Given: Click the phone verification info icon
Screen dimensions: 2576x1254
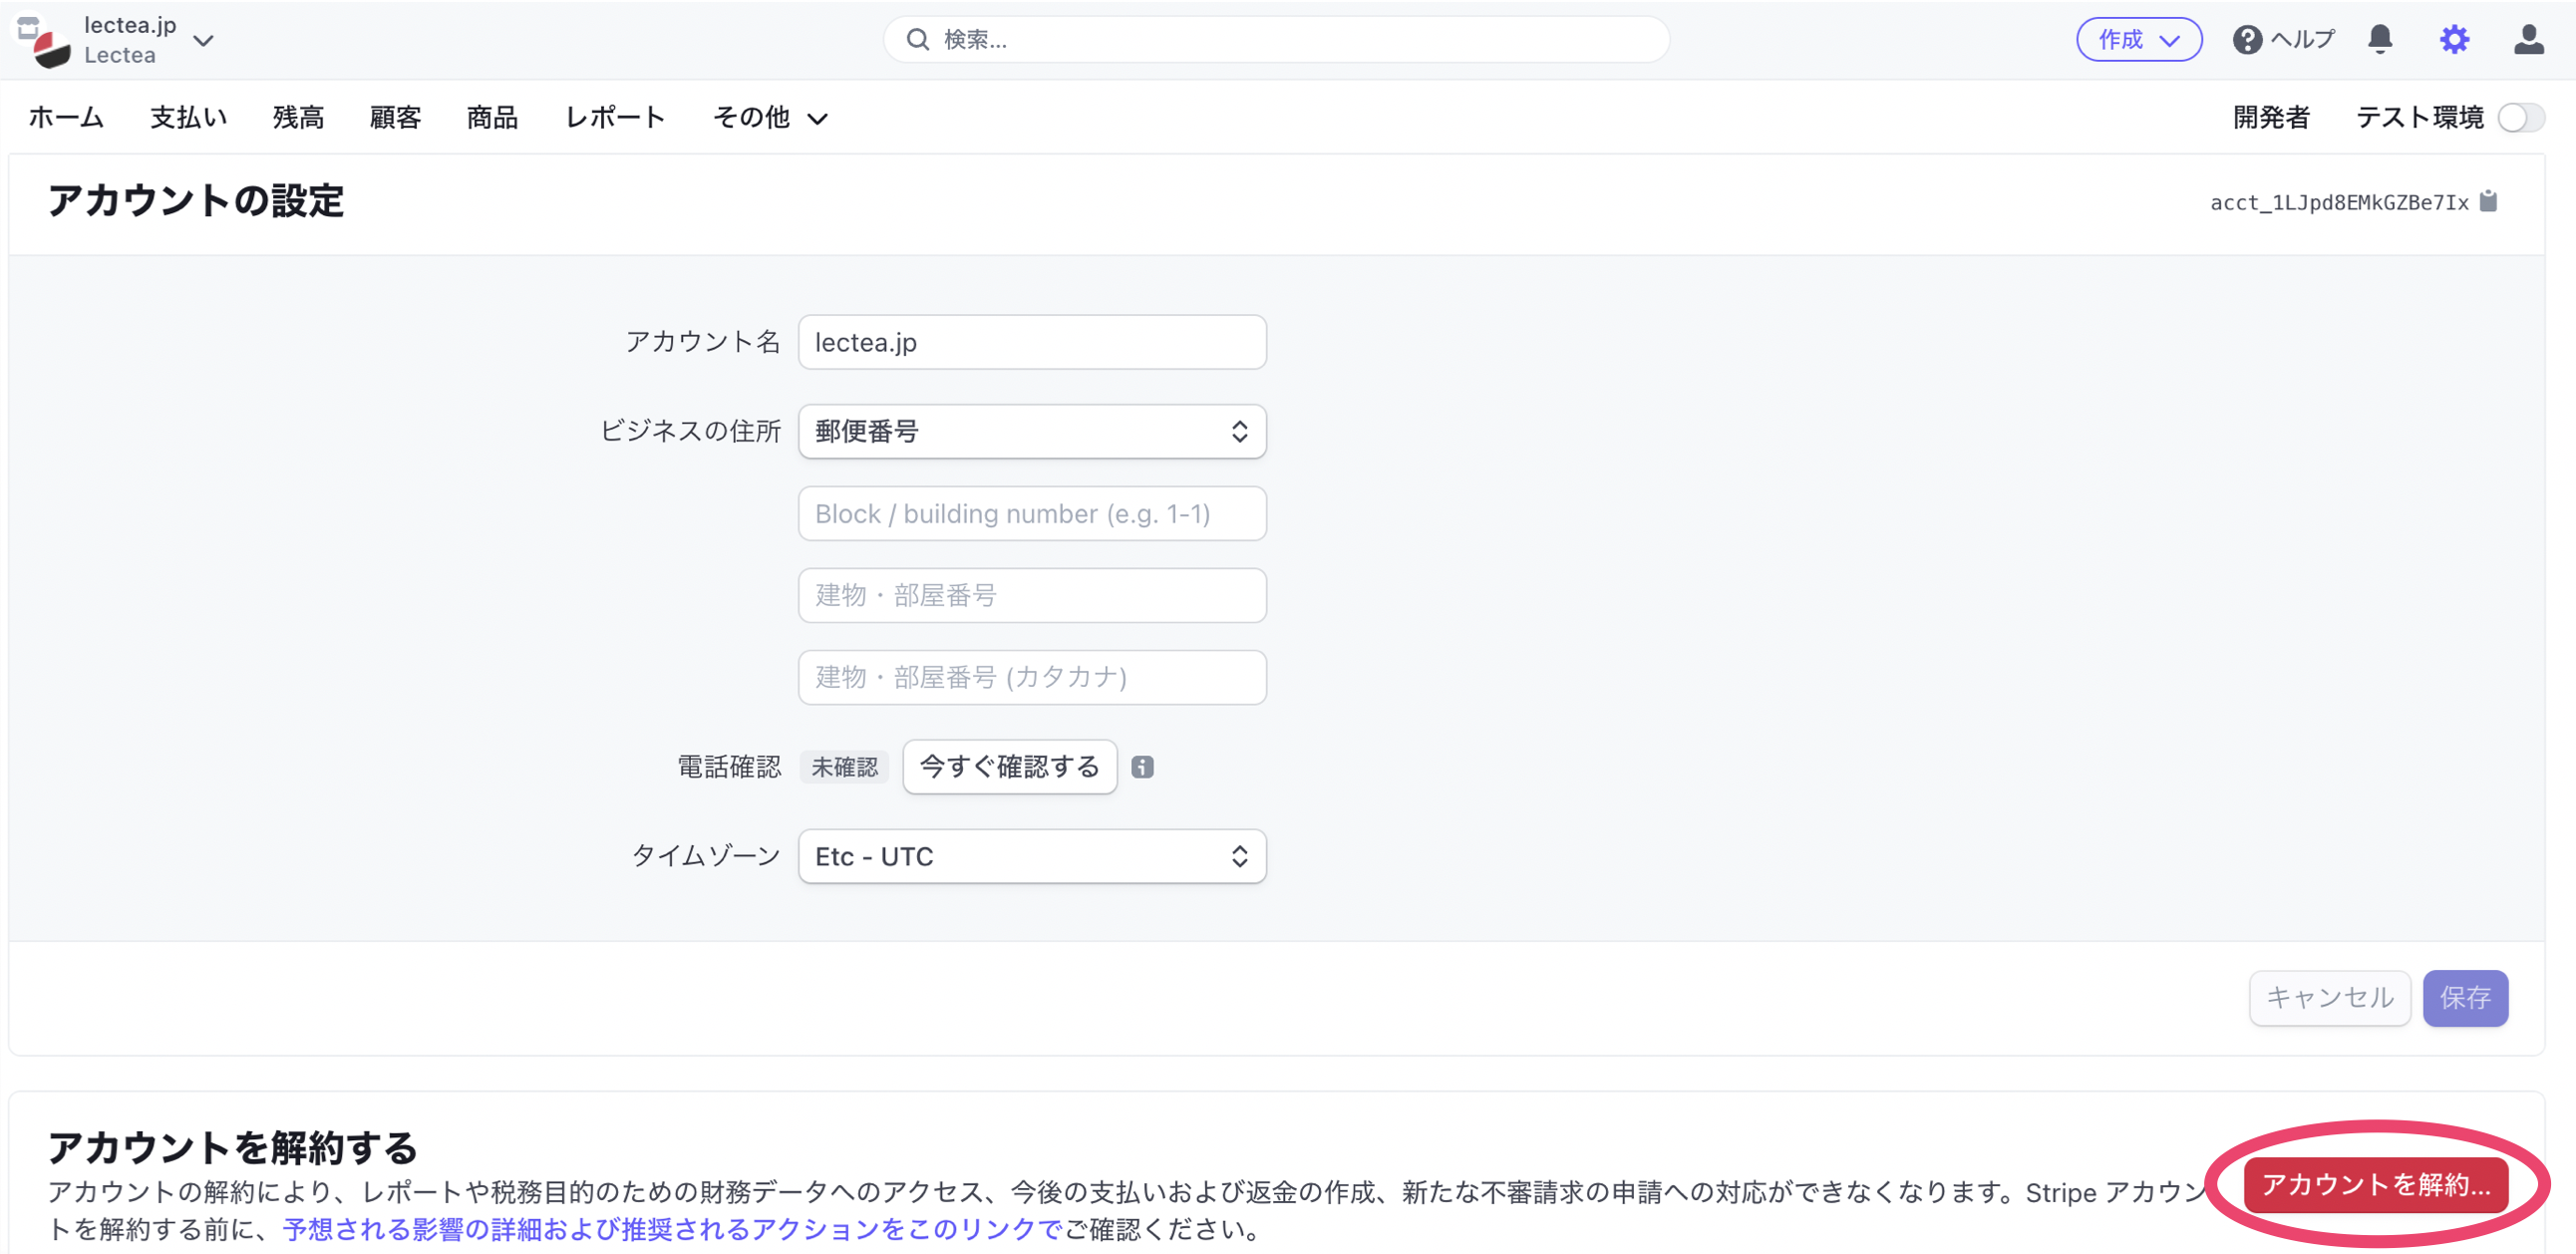Looking at the screenshot, I should pyautogui.click(x=1142, y=767).
